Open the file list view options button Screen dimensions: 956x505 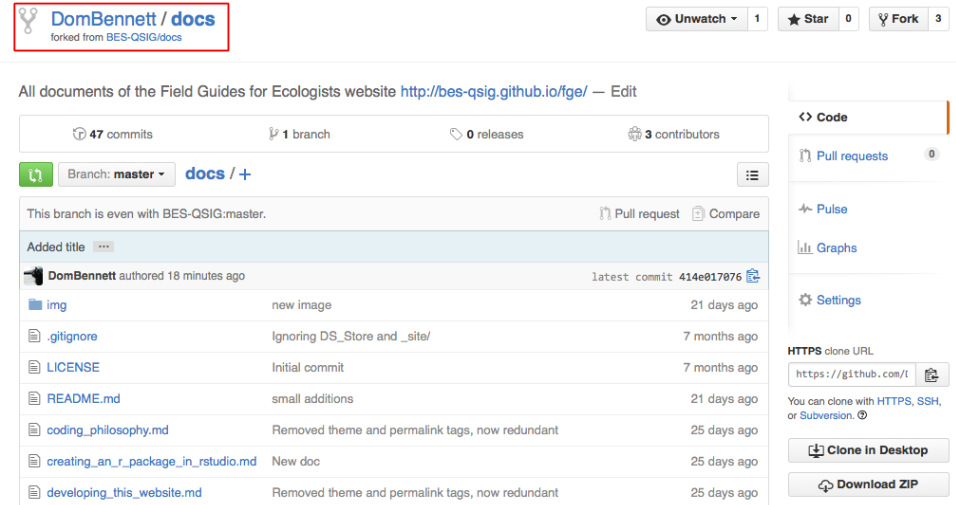pos(752,175)
